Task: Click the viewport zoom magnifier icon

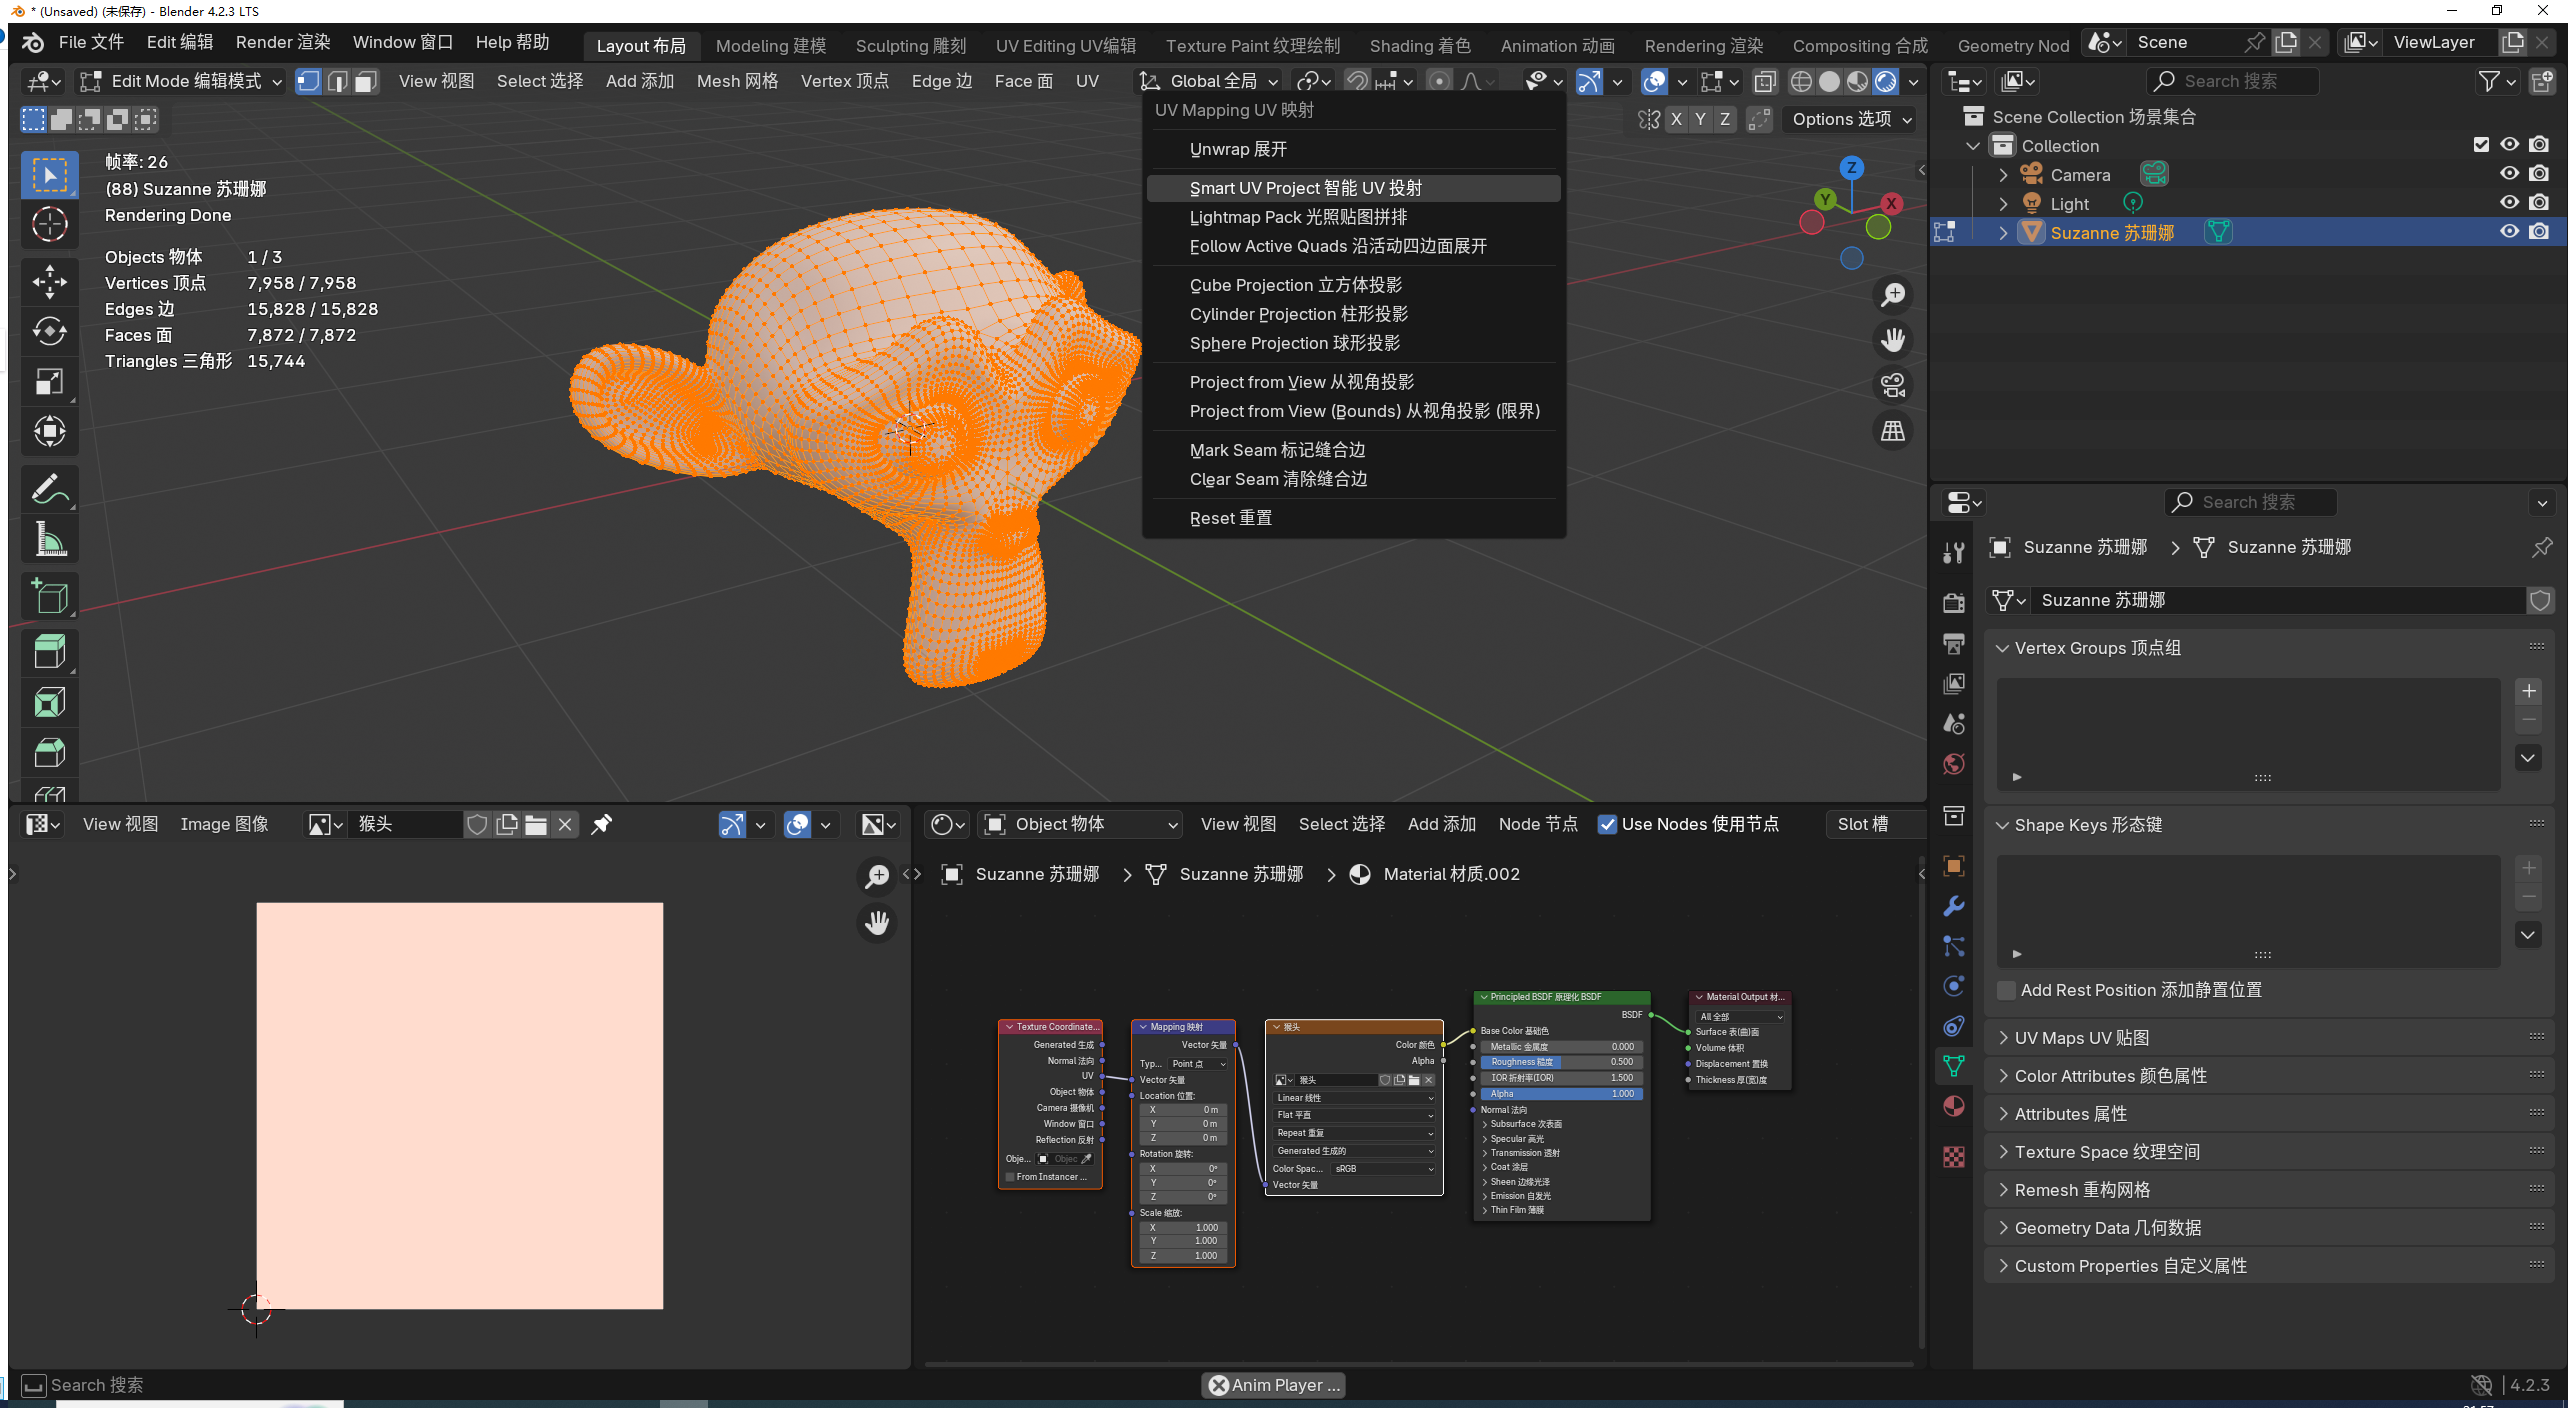Action: point(1893,295)
